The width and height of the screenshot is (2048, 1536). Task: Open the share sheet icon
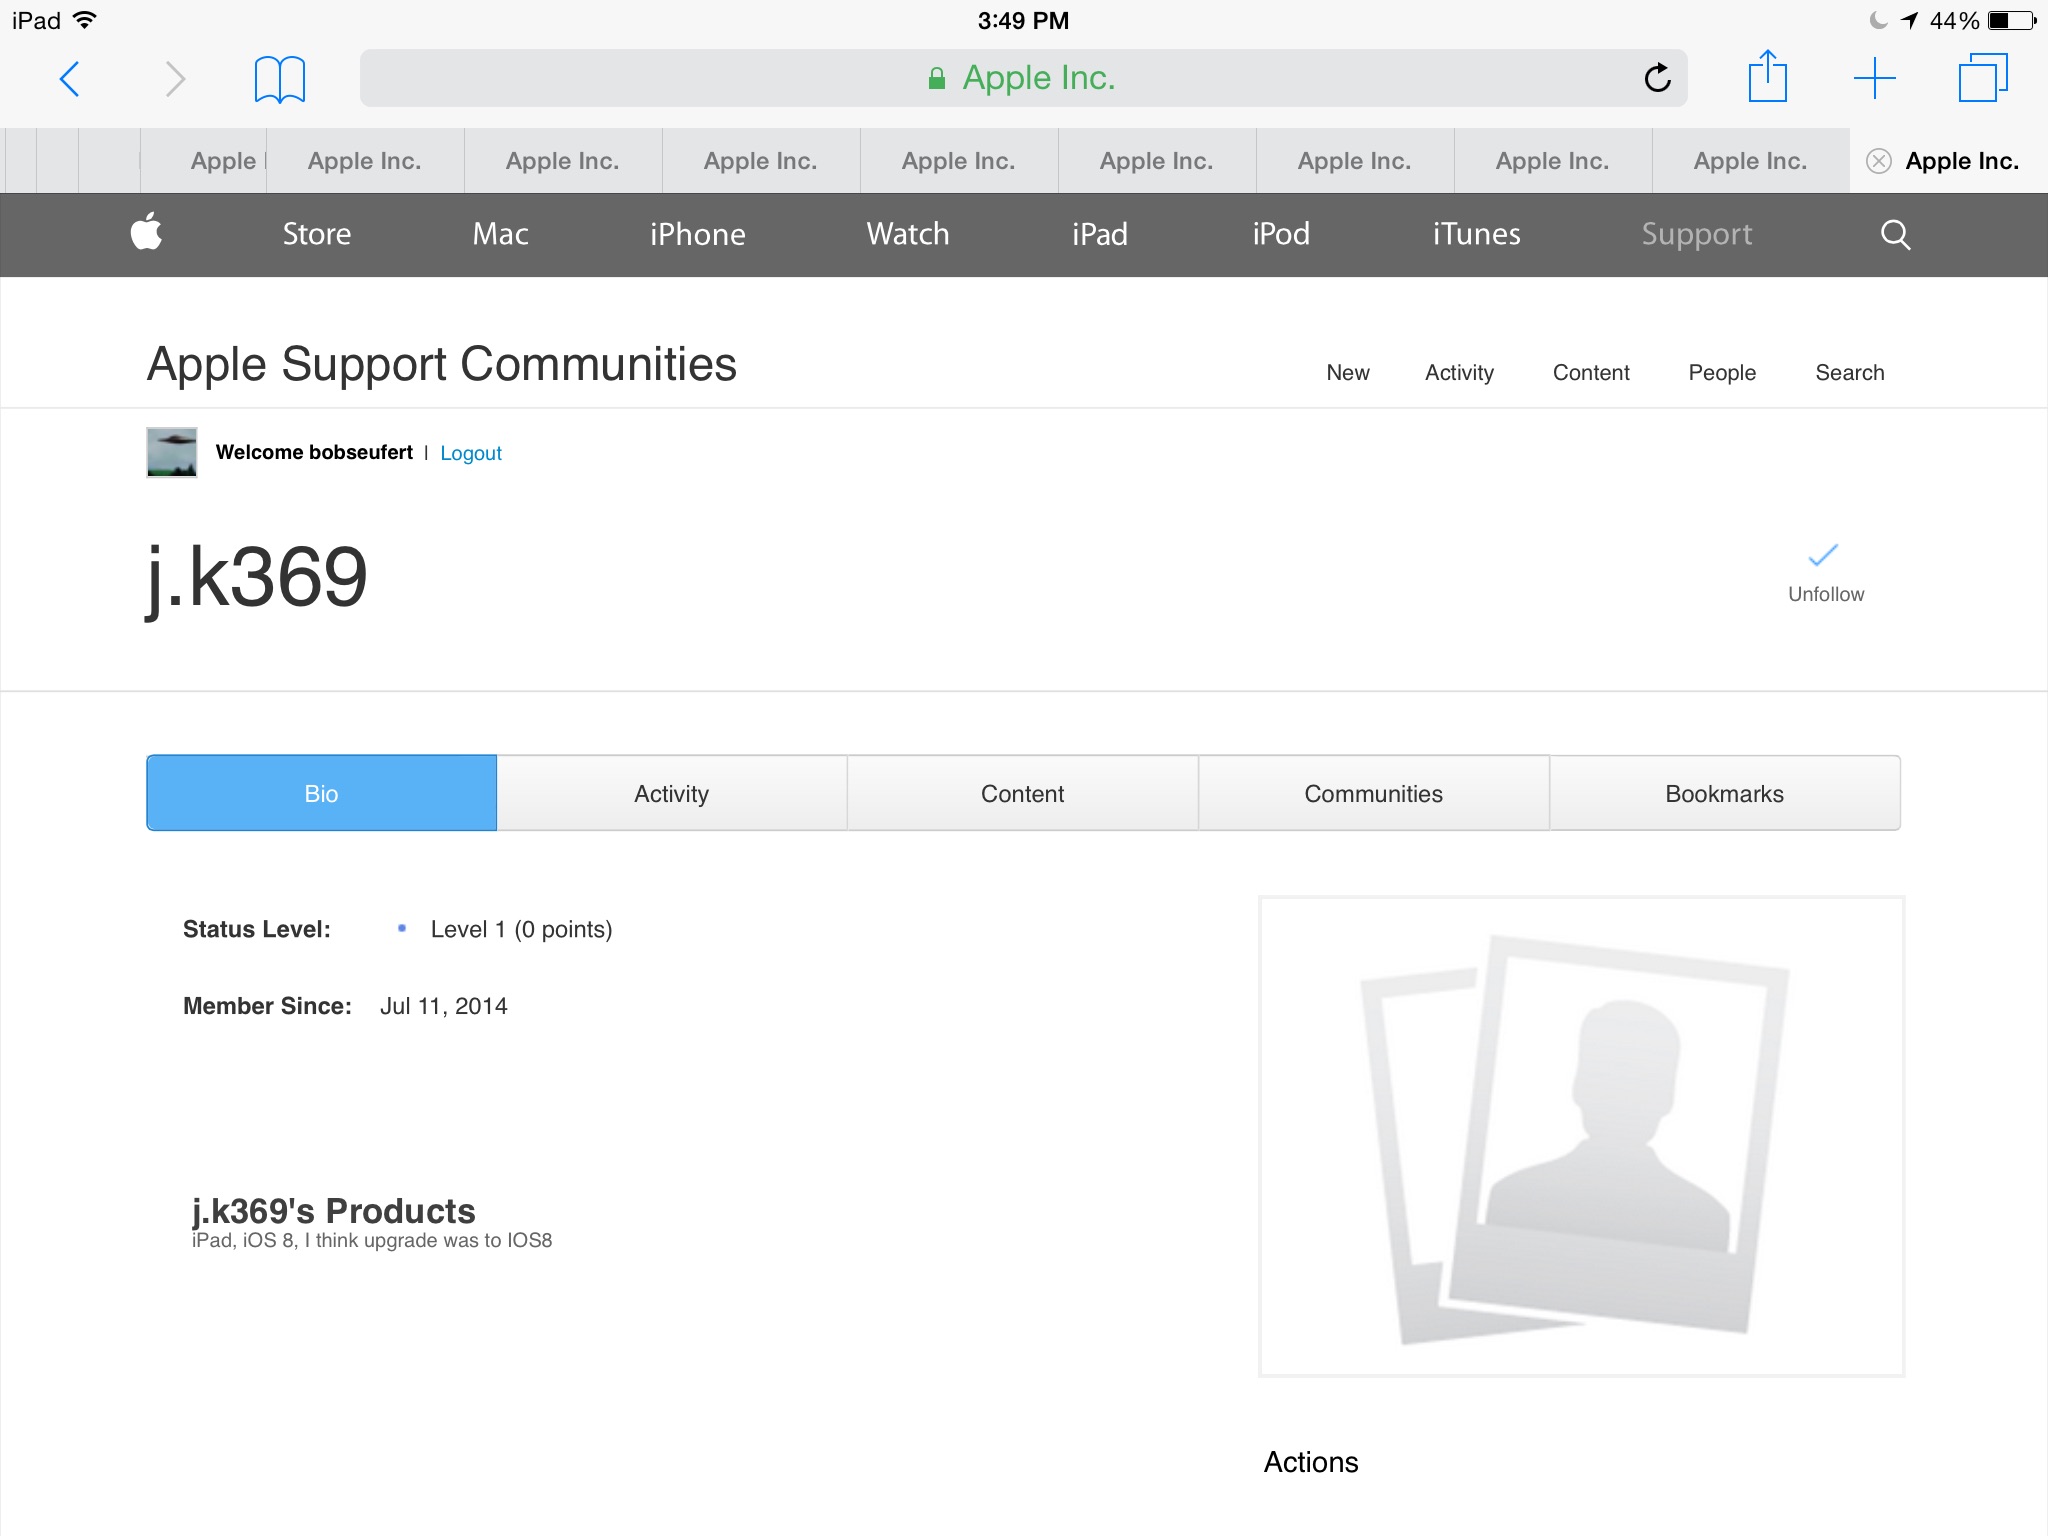click(x=1767, y=77)
